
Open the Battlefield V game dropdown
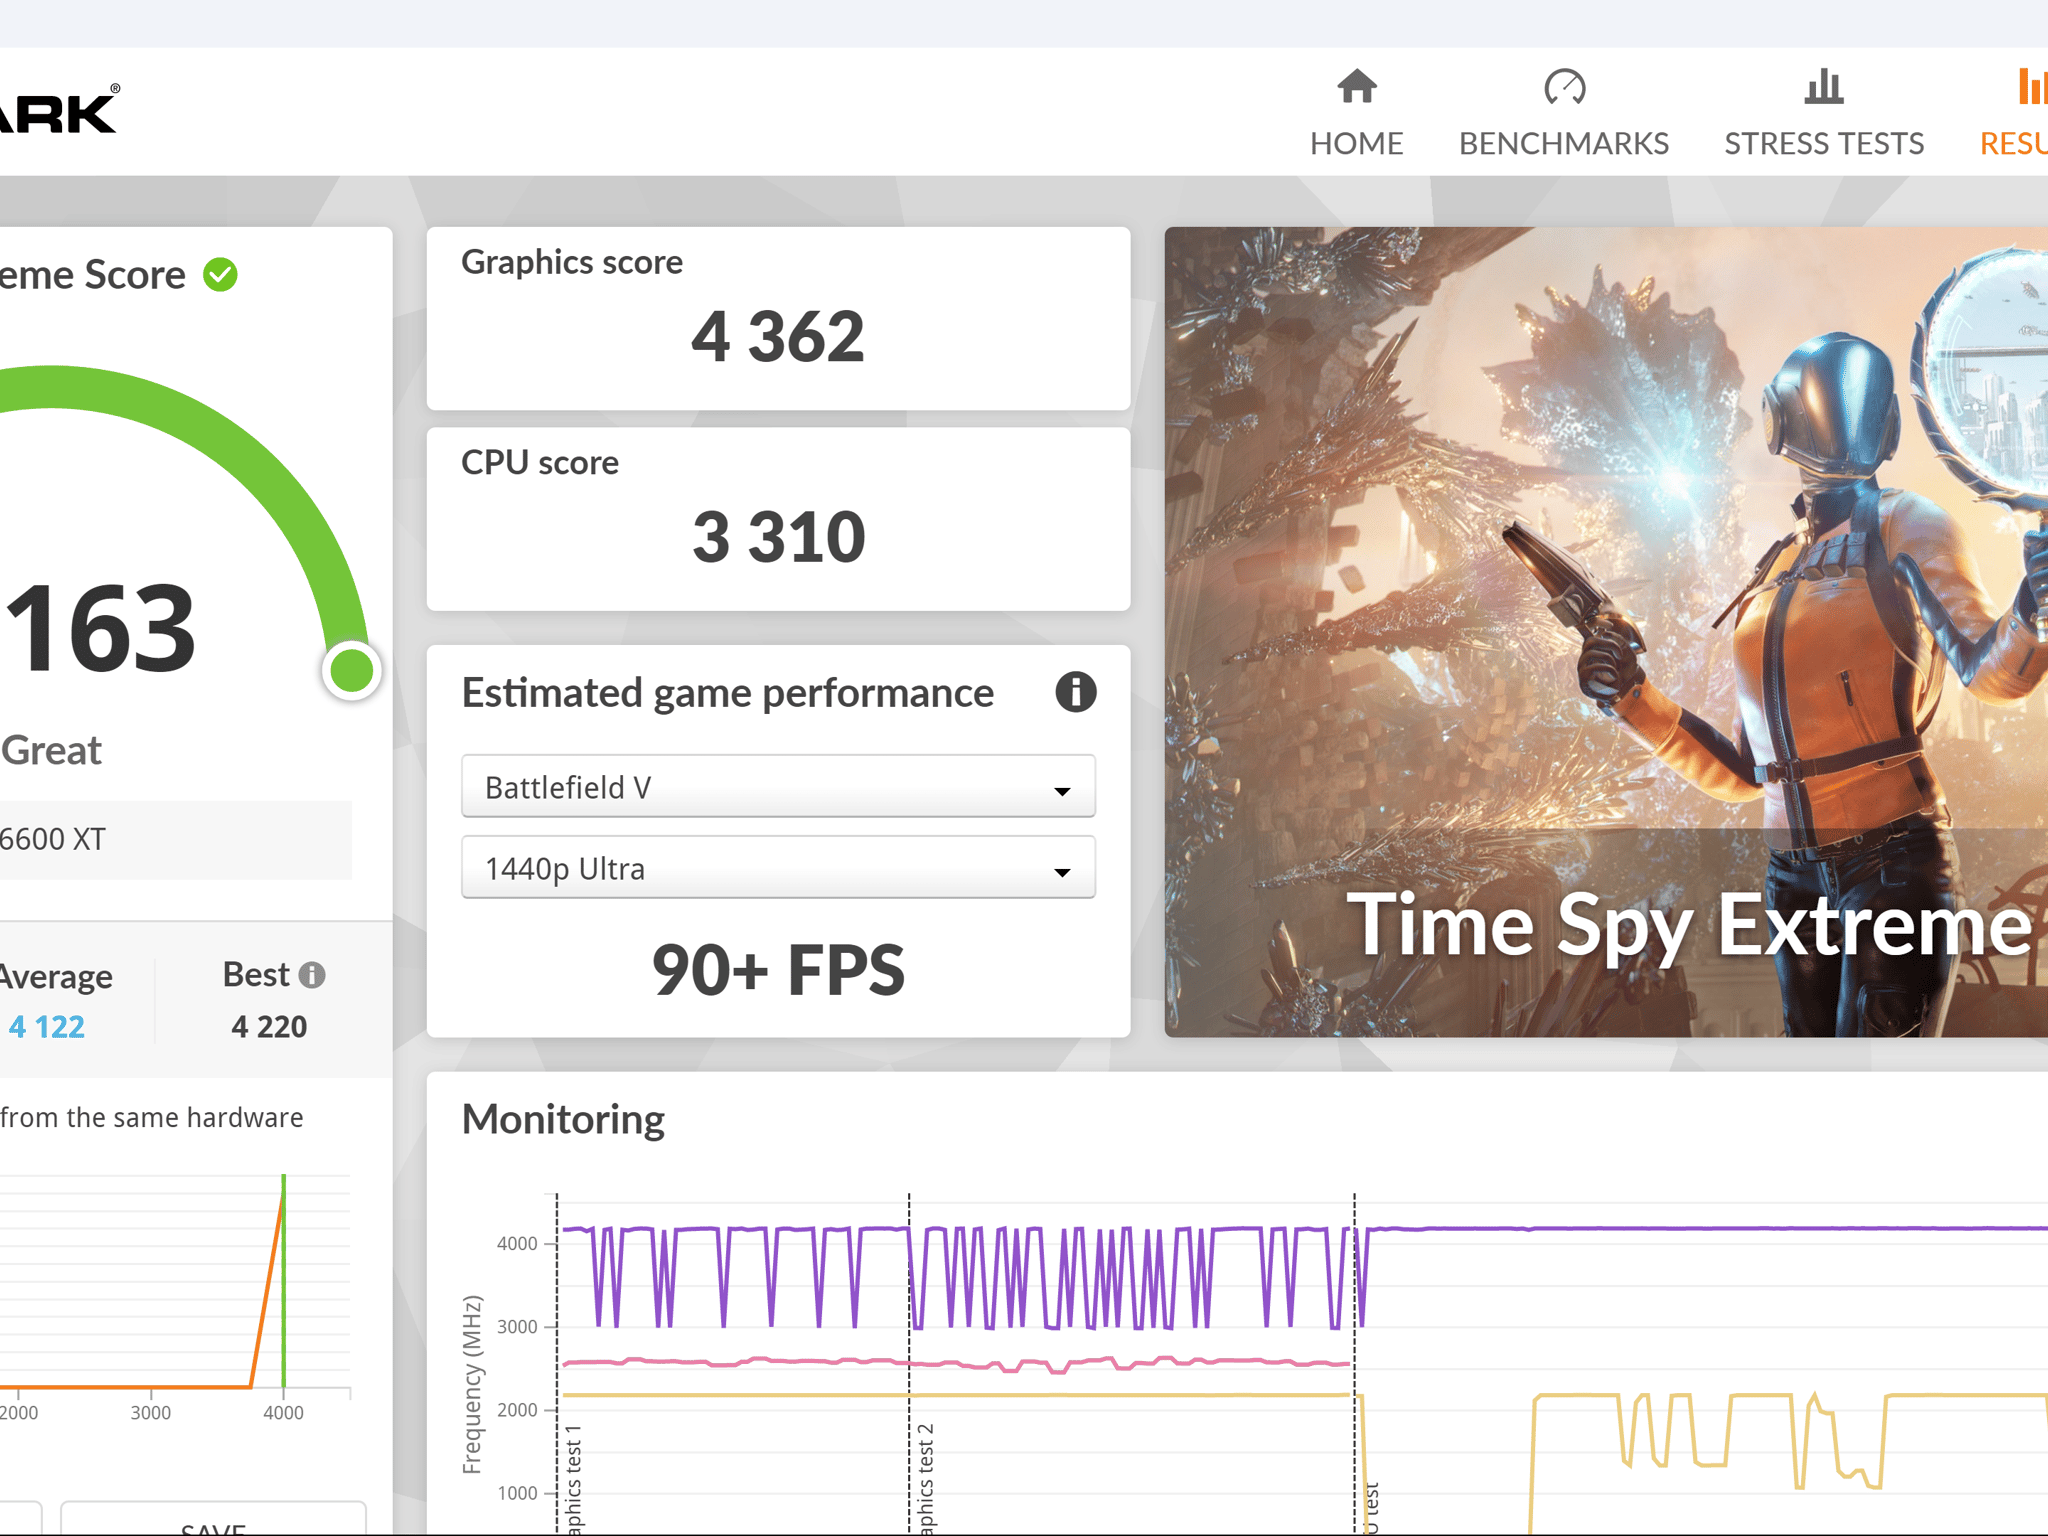[x=778, y=787]
